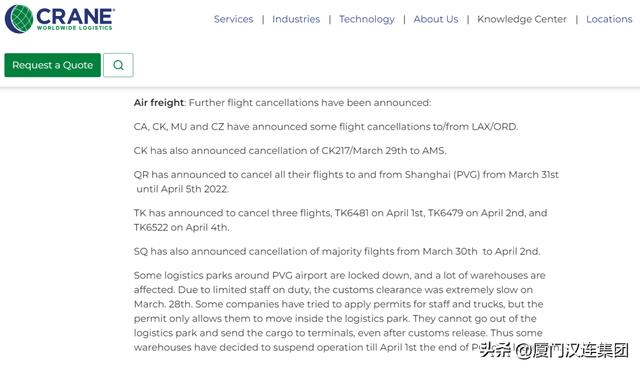Open the Locations nav link
Screen dimensions: 640x369
609,19
